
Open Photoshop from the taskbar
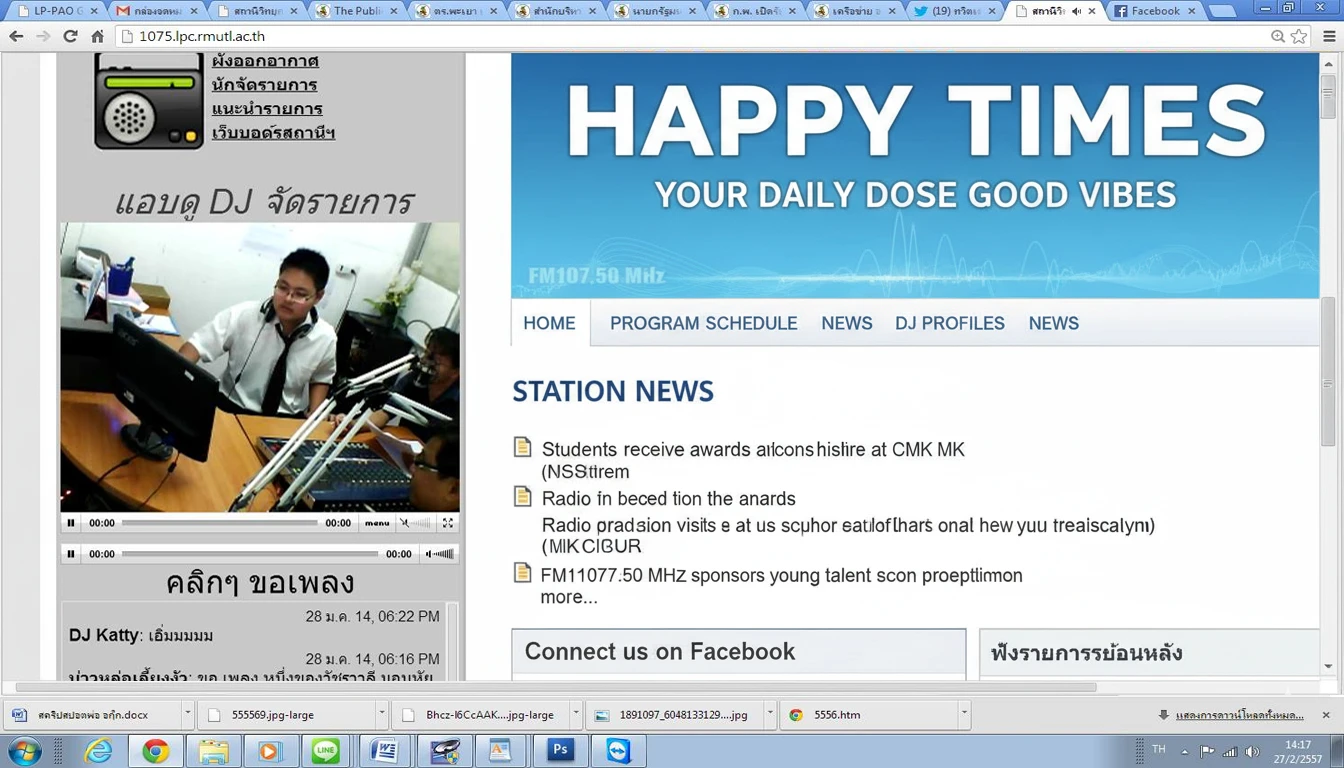tap(560, 750)
